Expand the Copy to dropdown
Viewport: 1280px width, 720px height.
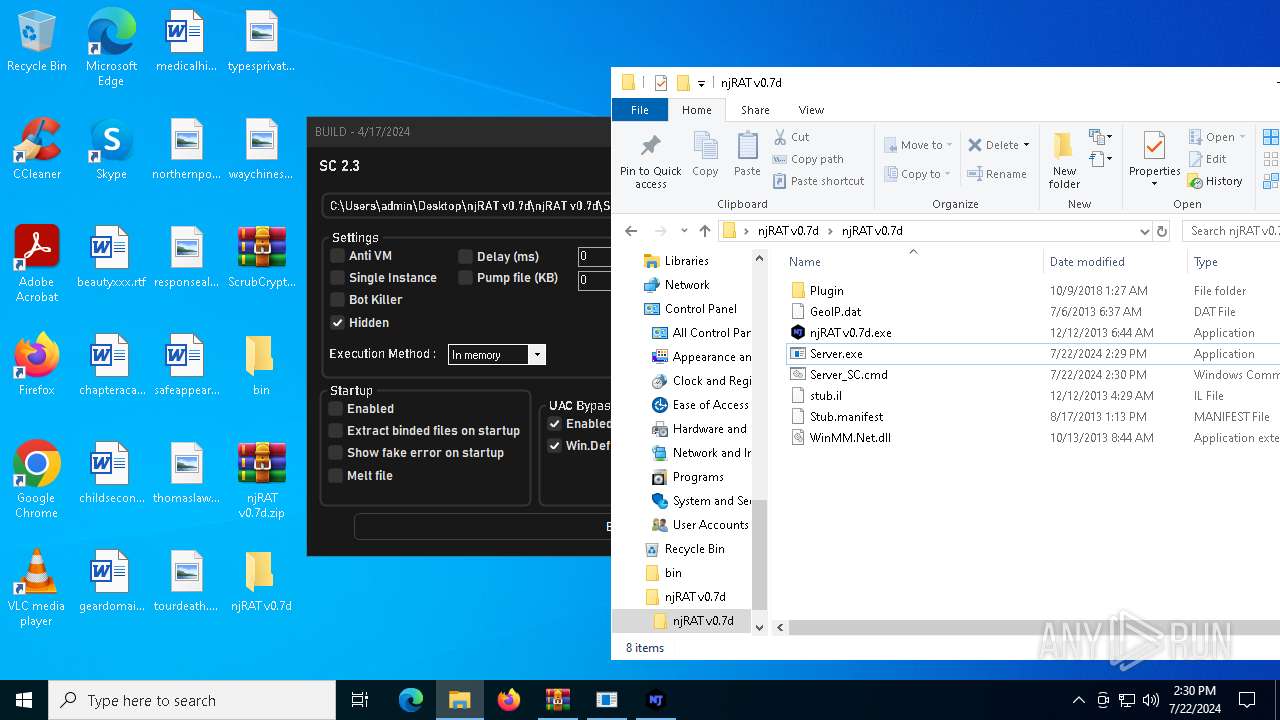(x=947, y=175)
